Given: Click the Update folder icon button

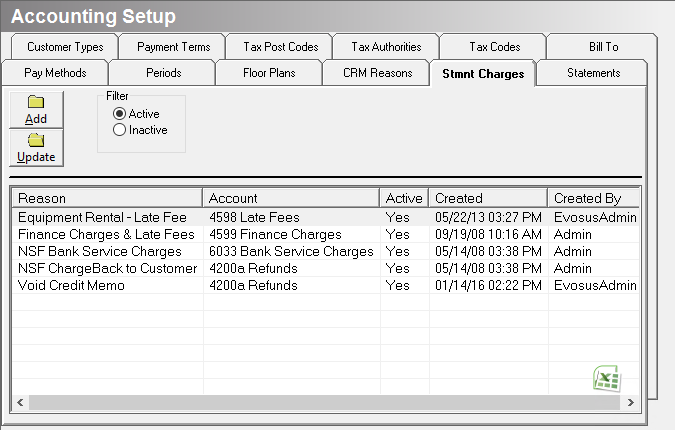Looking at the screenshot, I should click(36, 148).
